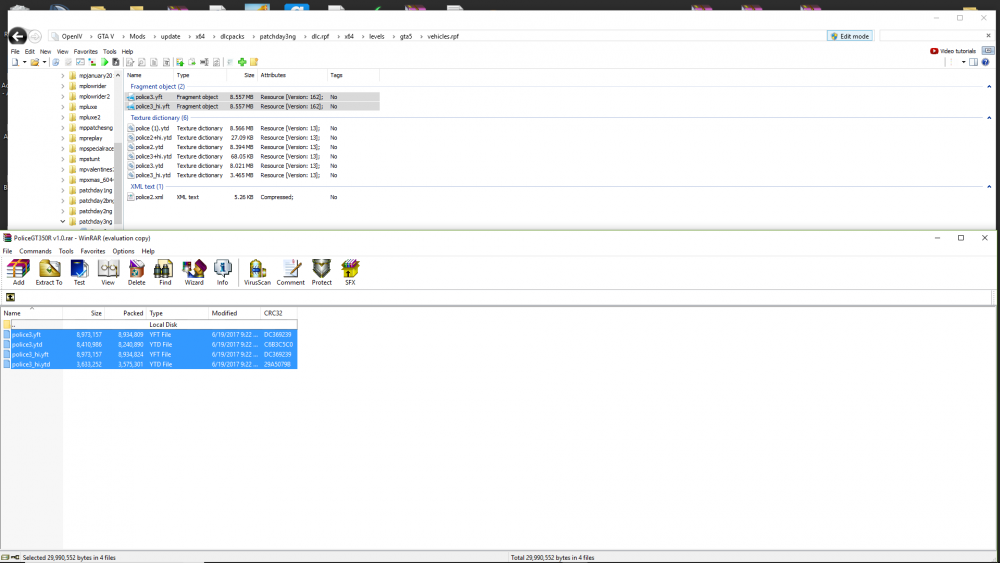Click OpenIV new file toolbar icon
The width and height of the screenshot is (1000, 563).
click(x=15, y=62)
